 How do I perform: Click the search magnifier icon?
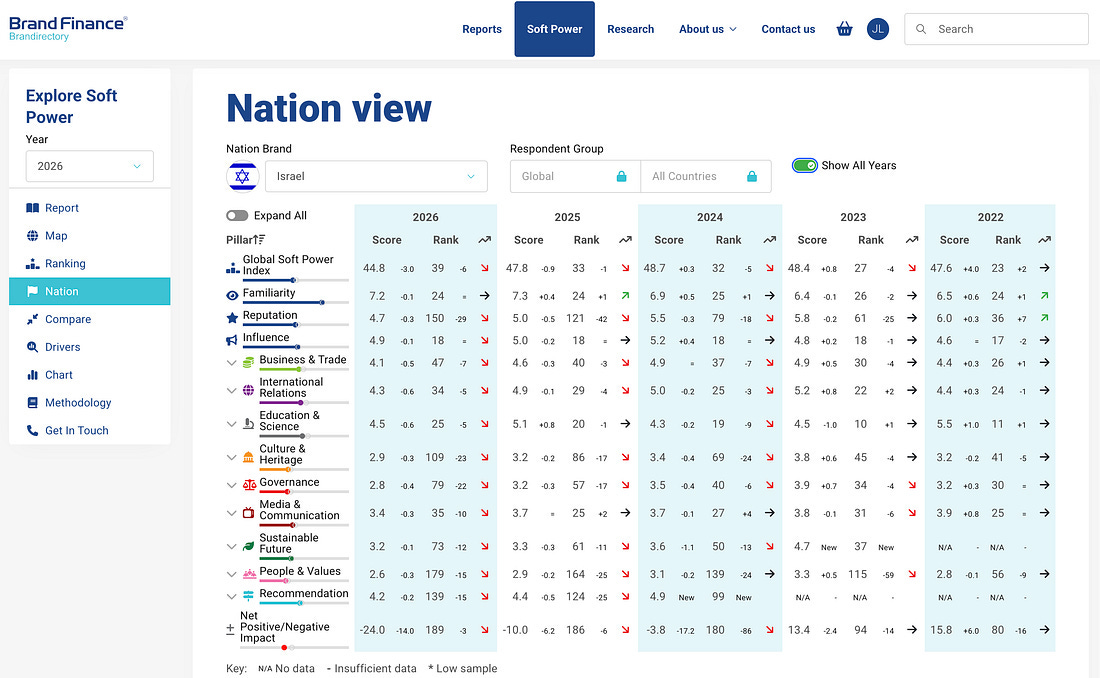[921, 29]
